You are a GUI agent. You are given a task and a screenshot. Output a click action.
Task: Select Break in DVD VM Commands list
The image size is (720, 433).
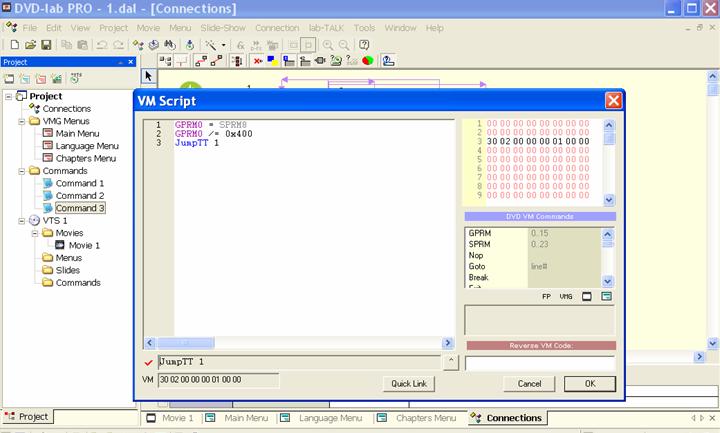(478, 277)
